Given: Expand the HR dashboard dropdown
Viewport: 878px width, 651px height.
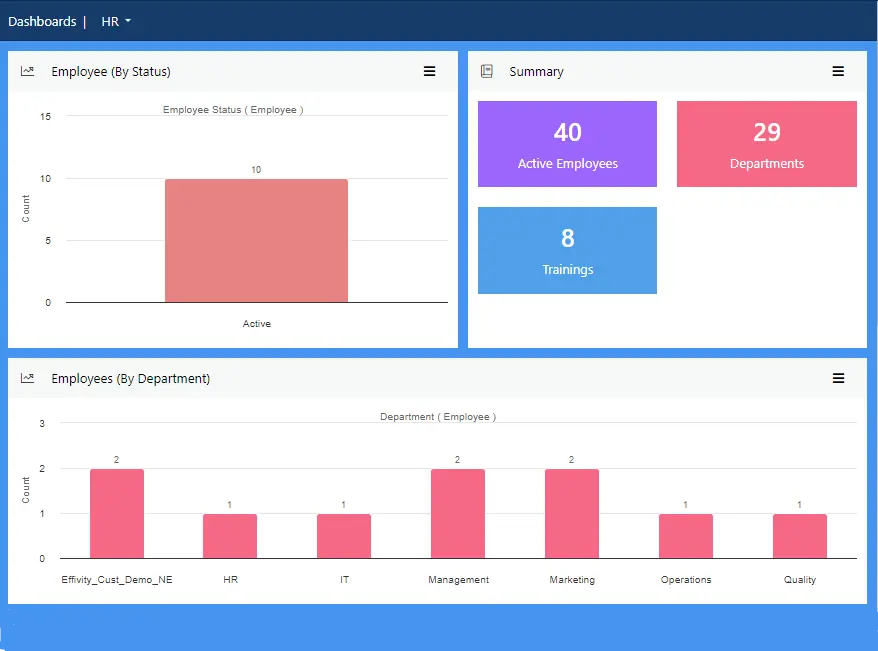Looking at the screenshot, I should tap(115, 21).
